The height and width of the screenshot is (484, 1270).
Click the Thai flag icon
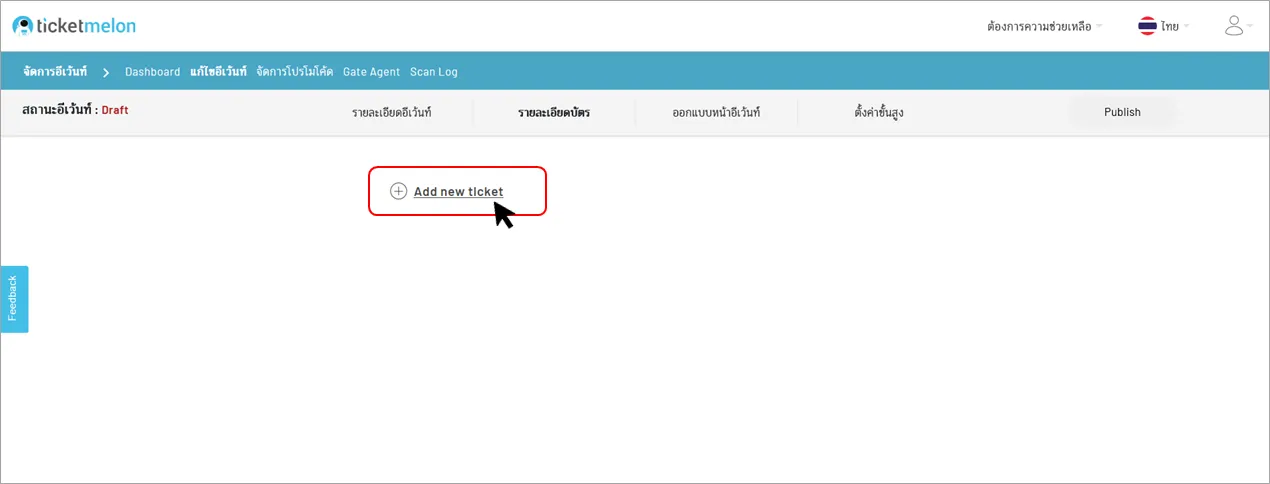(x=1147, y=26)
